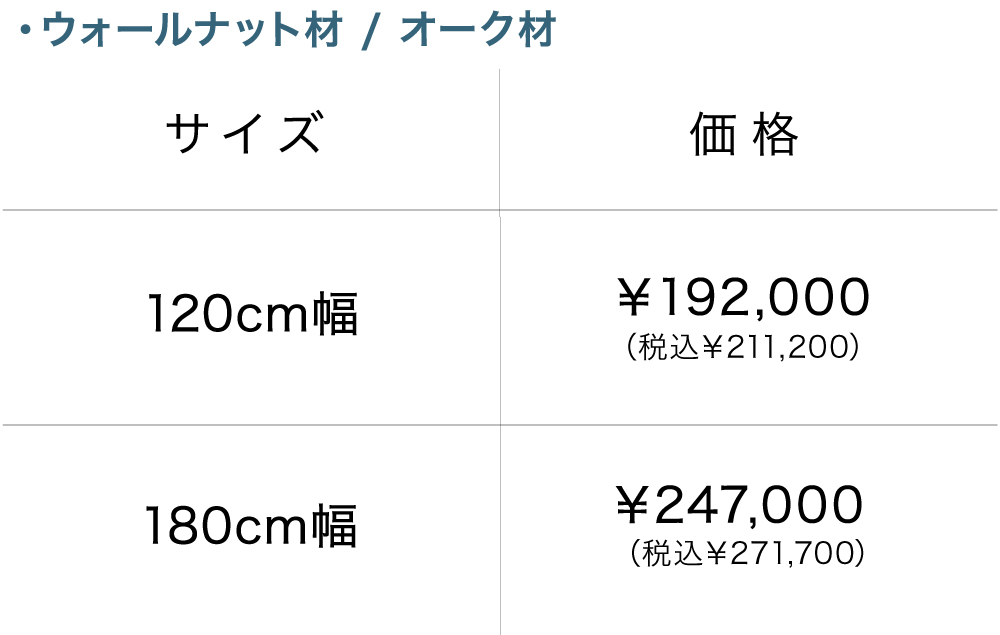Select the 価格 column header
This screenshot has height=635, width=1000.
tap(745, 135)
